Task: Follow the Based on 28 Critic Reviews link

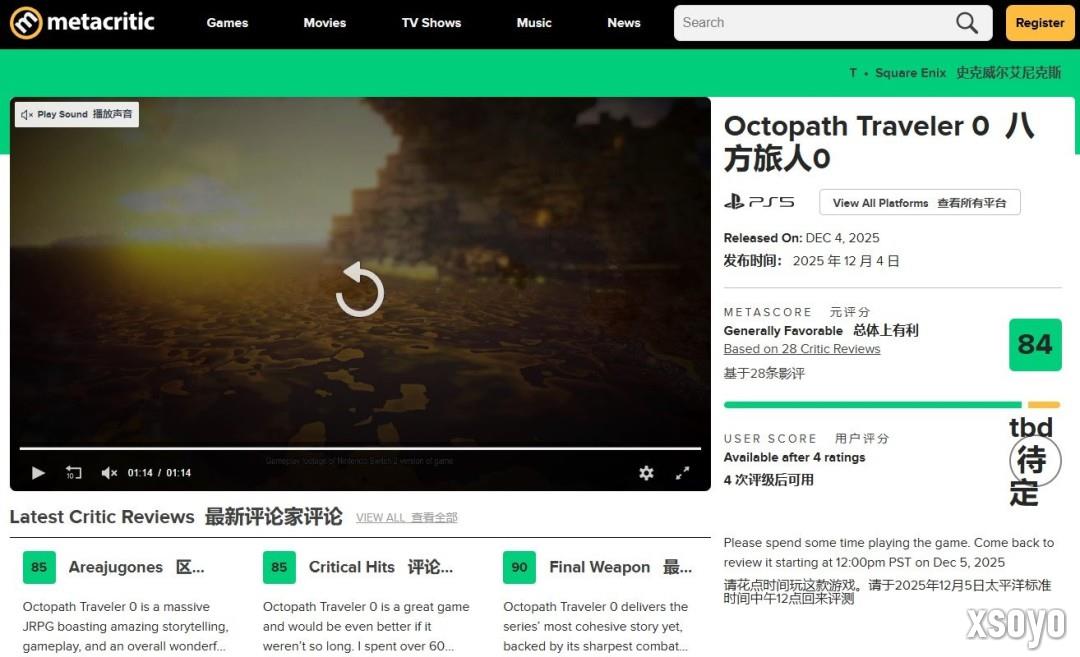Action: click(801, 348)
